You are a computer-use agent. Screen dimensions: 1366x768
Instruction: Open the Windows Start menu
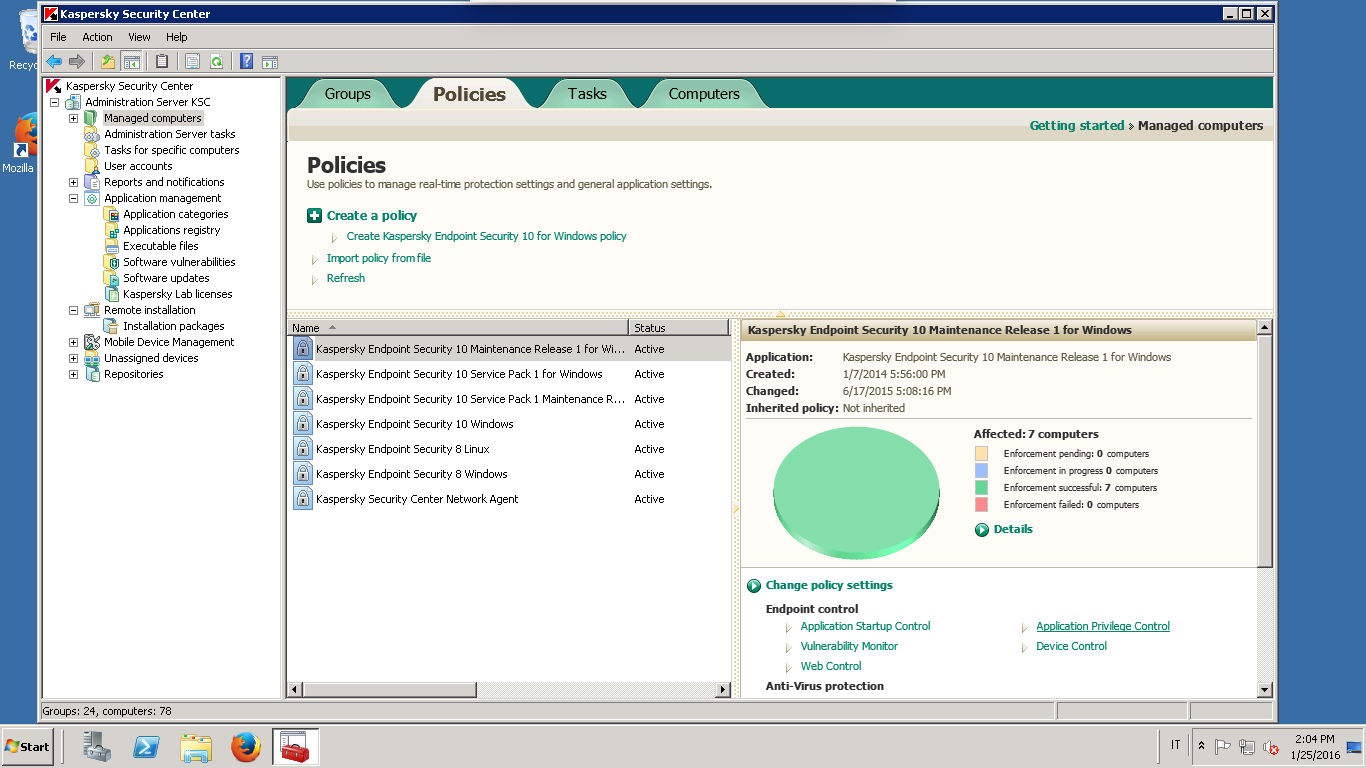[27, 746]
